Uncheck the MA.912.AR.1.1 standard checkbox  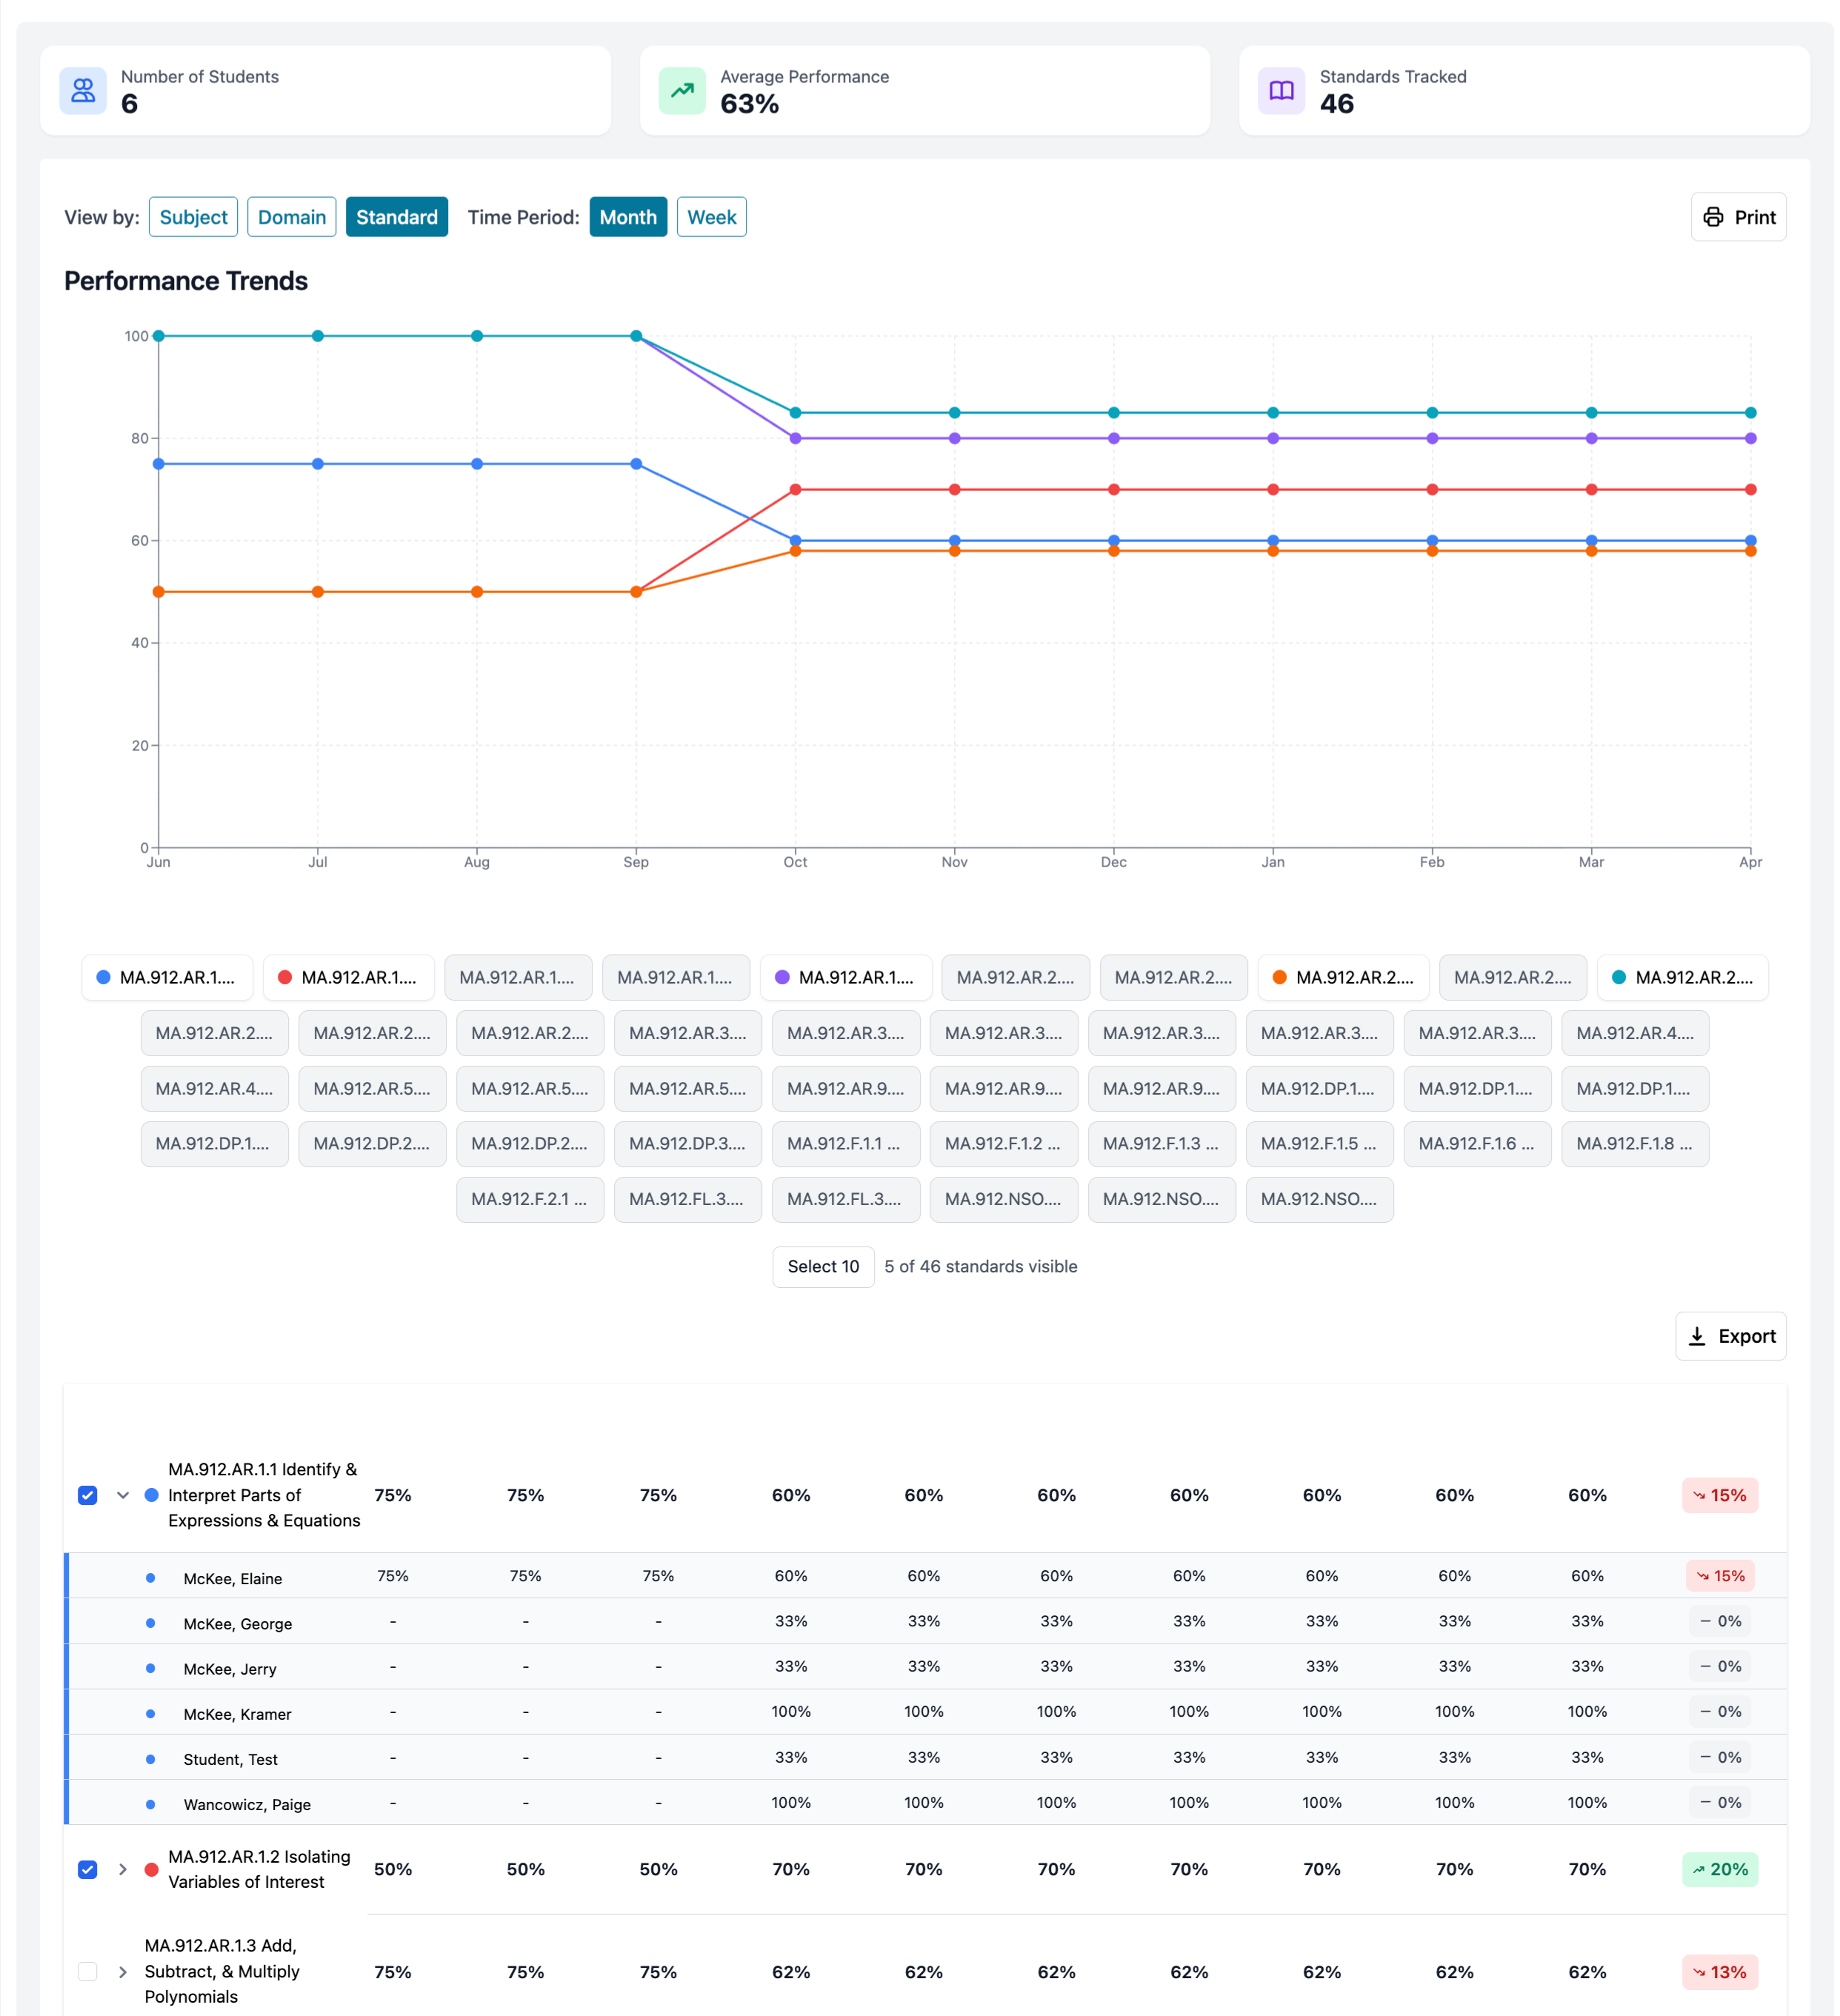point(88,1495)
